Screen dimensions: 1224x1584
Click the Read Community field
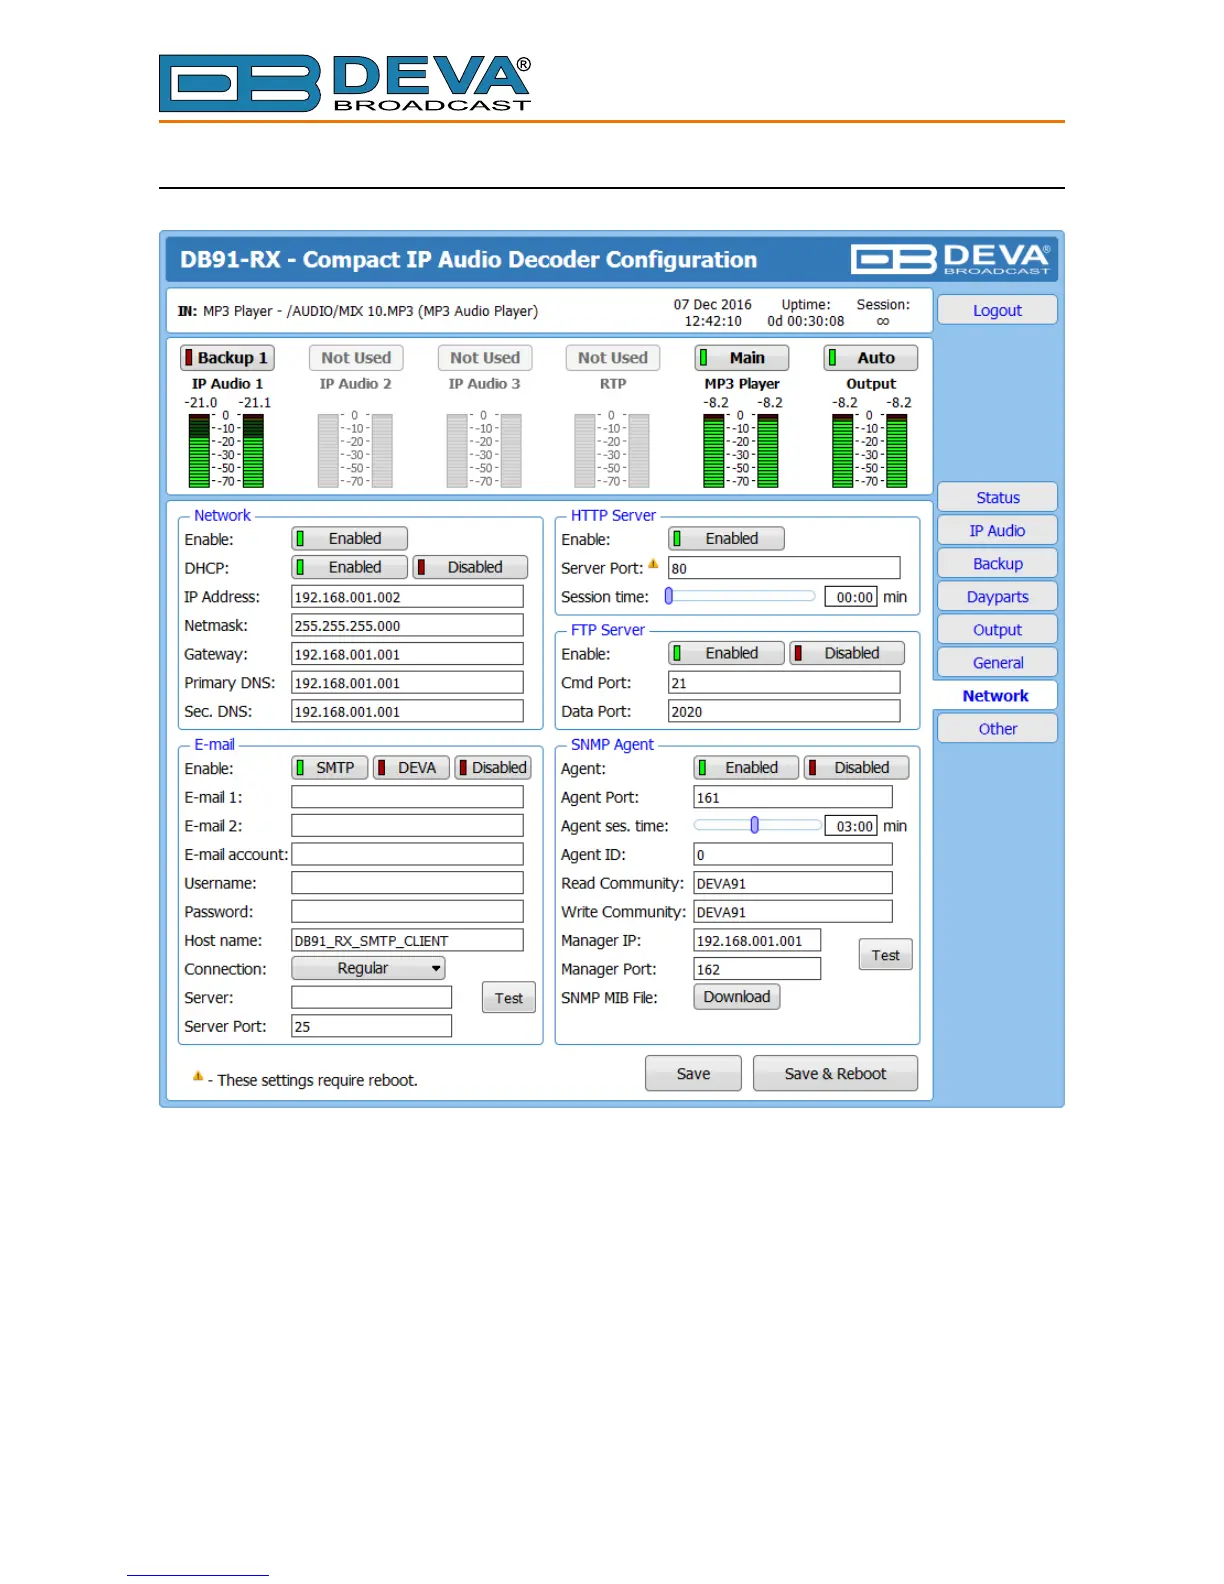[793, 884]
